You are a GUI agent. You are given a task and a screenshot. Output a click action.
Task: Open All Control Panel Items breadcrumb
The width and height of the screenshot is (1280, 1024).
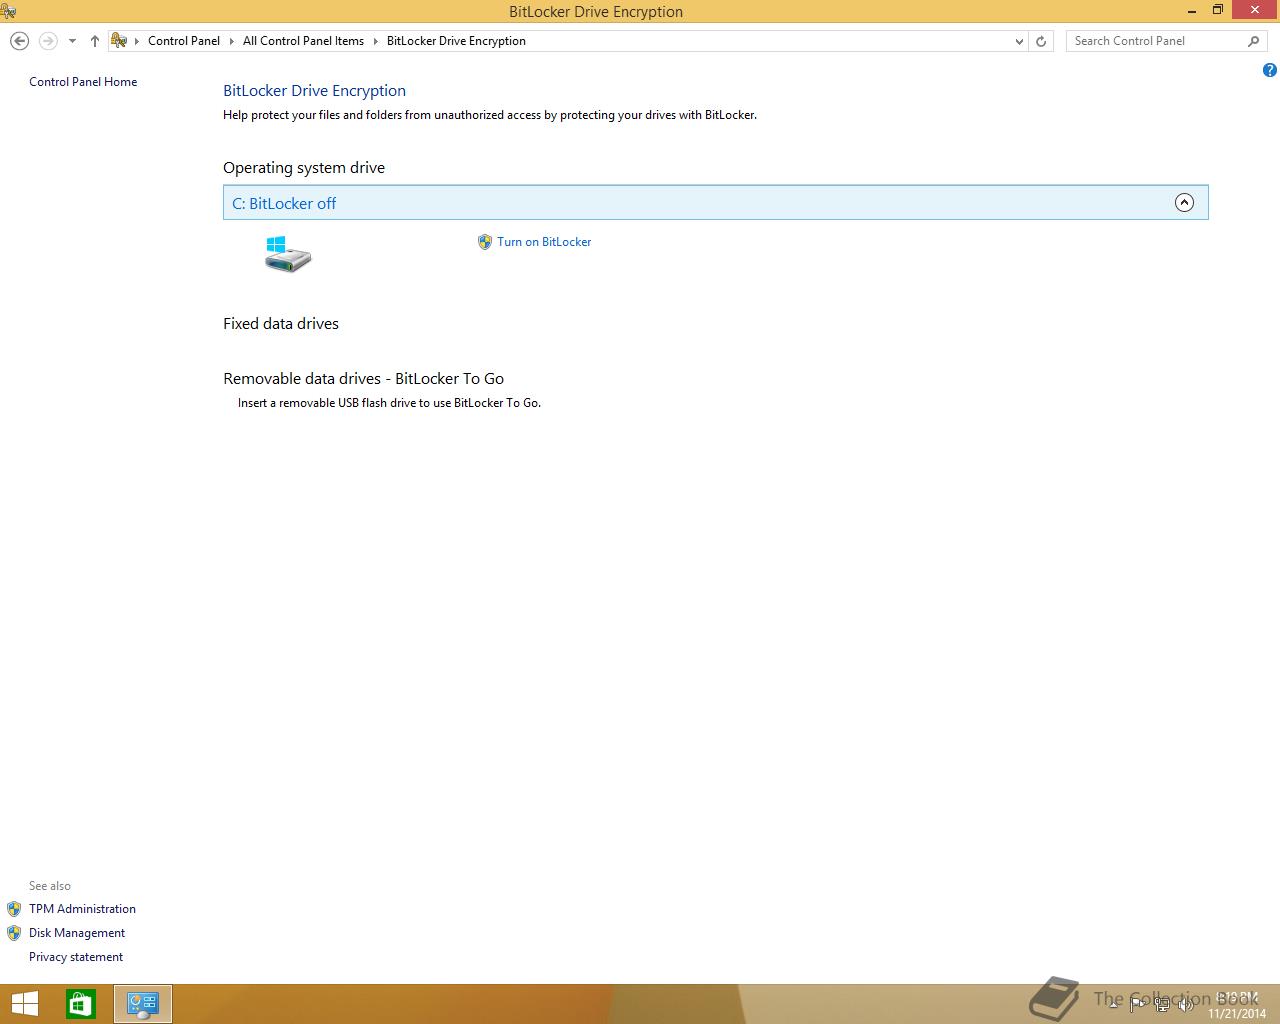pyautogui.click(x=303, y=41)
